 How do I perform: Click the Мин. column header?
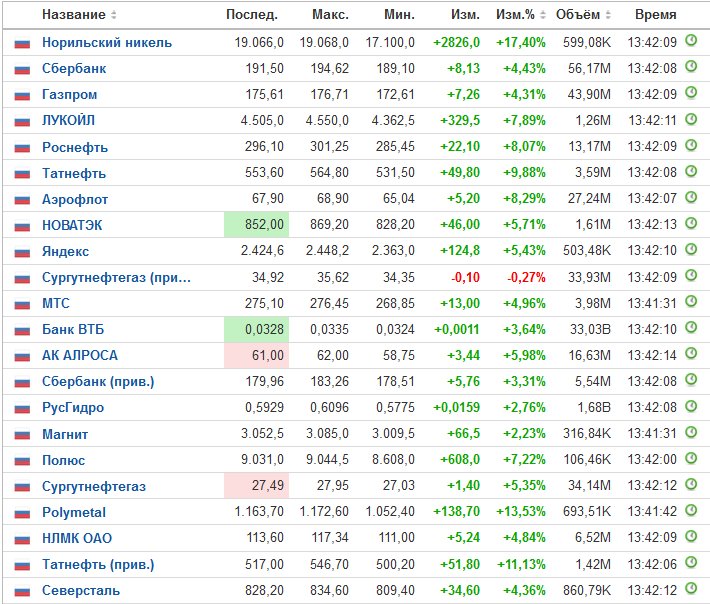coord(399,15)
